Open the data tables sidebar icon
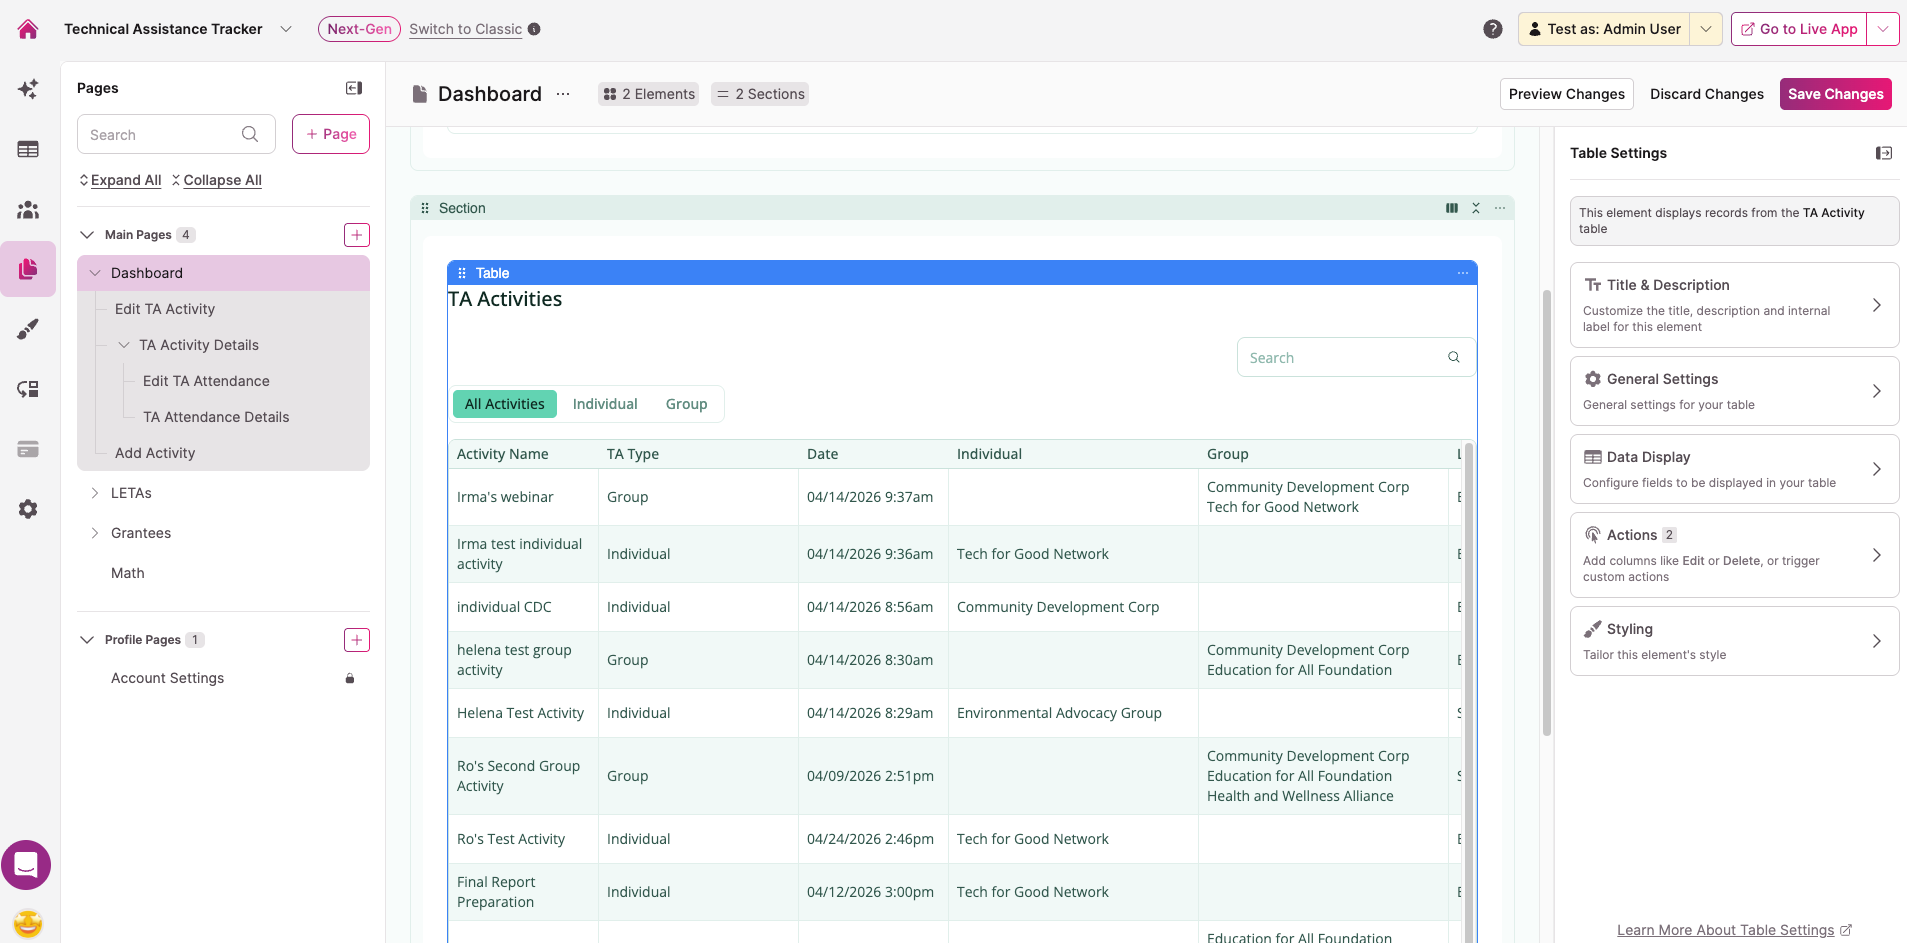 [28, 149]
